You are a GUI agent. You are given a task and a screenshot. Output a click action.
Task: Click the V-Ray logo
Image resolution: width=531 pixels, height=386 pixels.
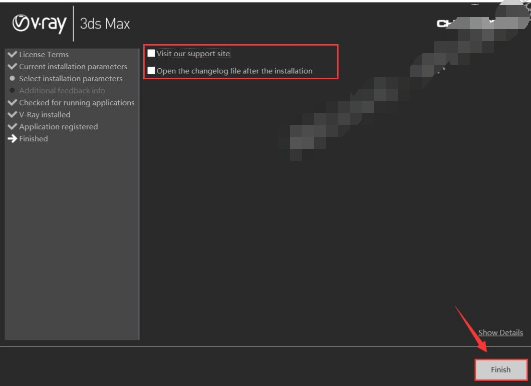point(39,24)
